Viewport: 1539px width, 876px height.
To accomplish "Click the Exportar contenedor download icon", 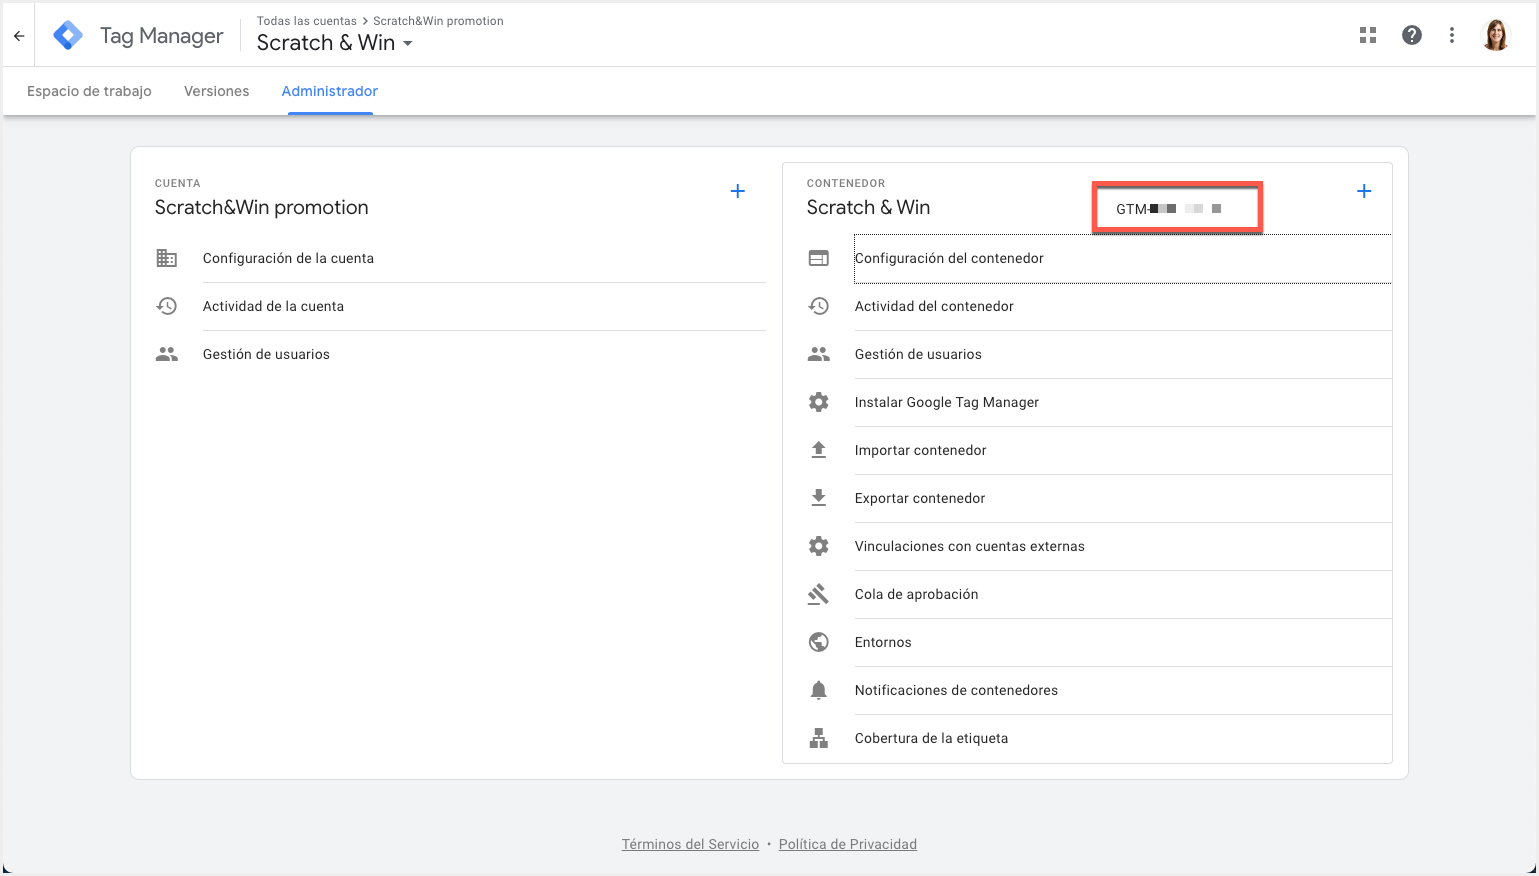I will [x=819, y=498].
